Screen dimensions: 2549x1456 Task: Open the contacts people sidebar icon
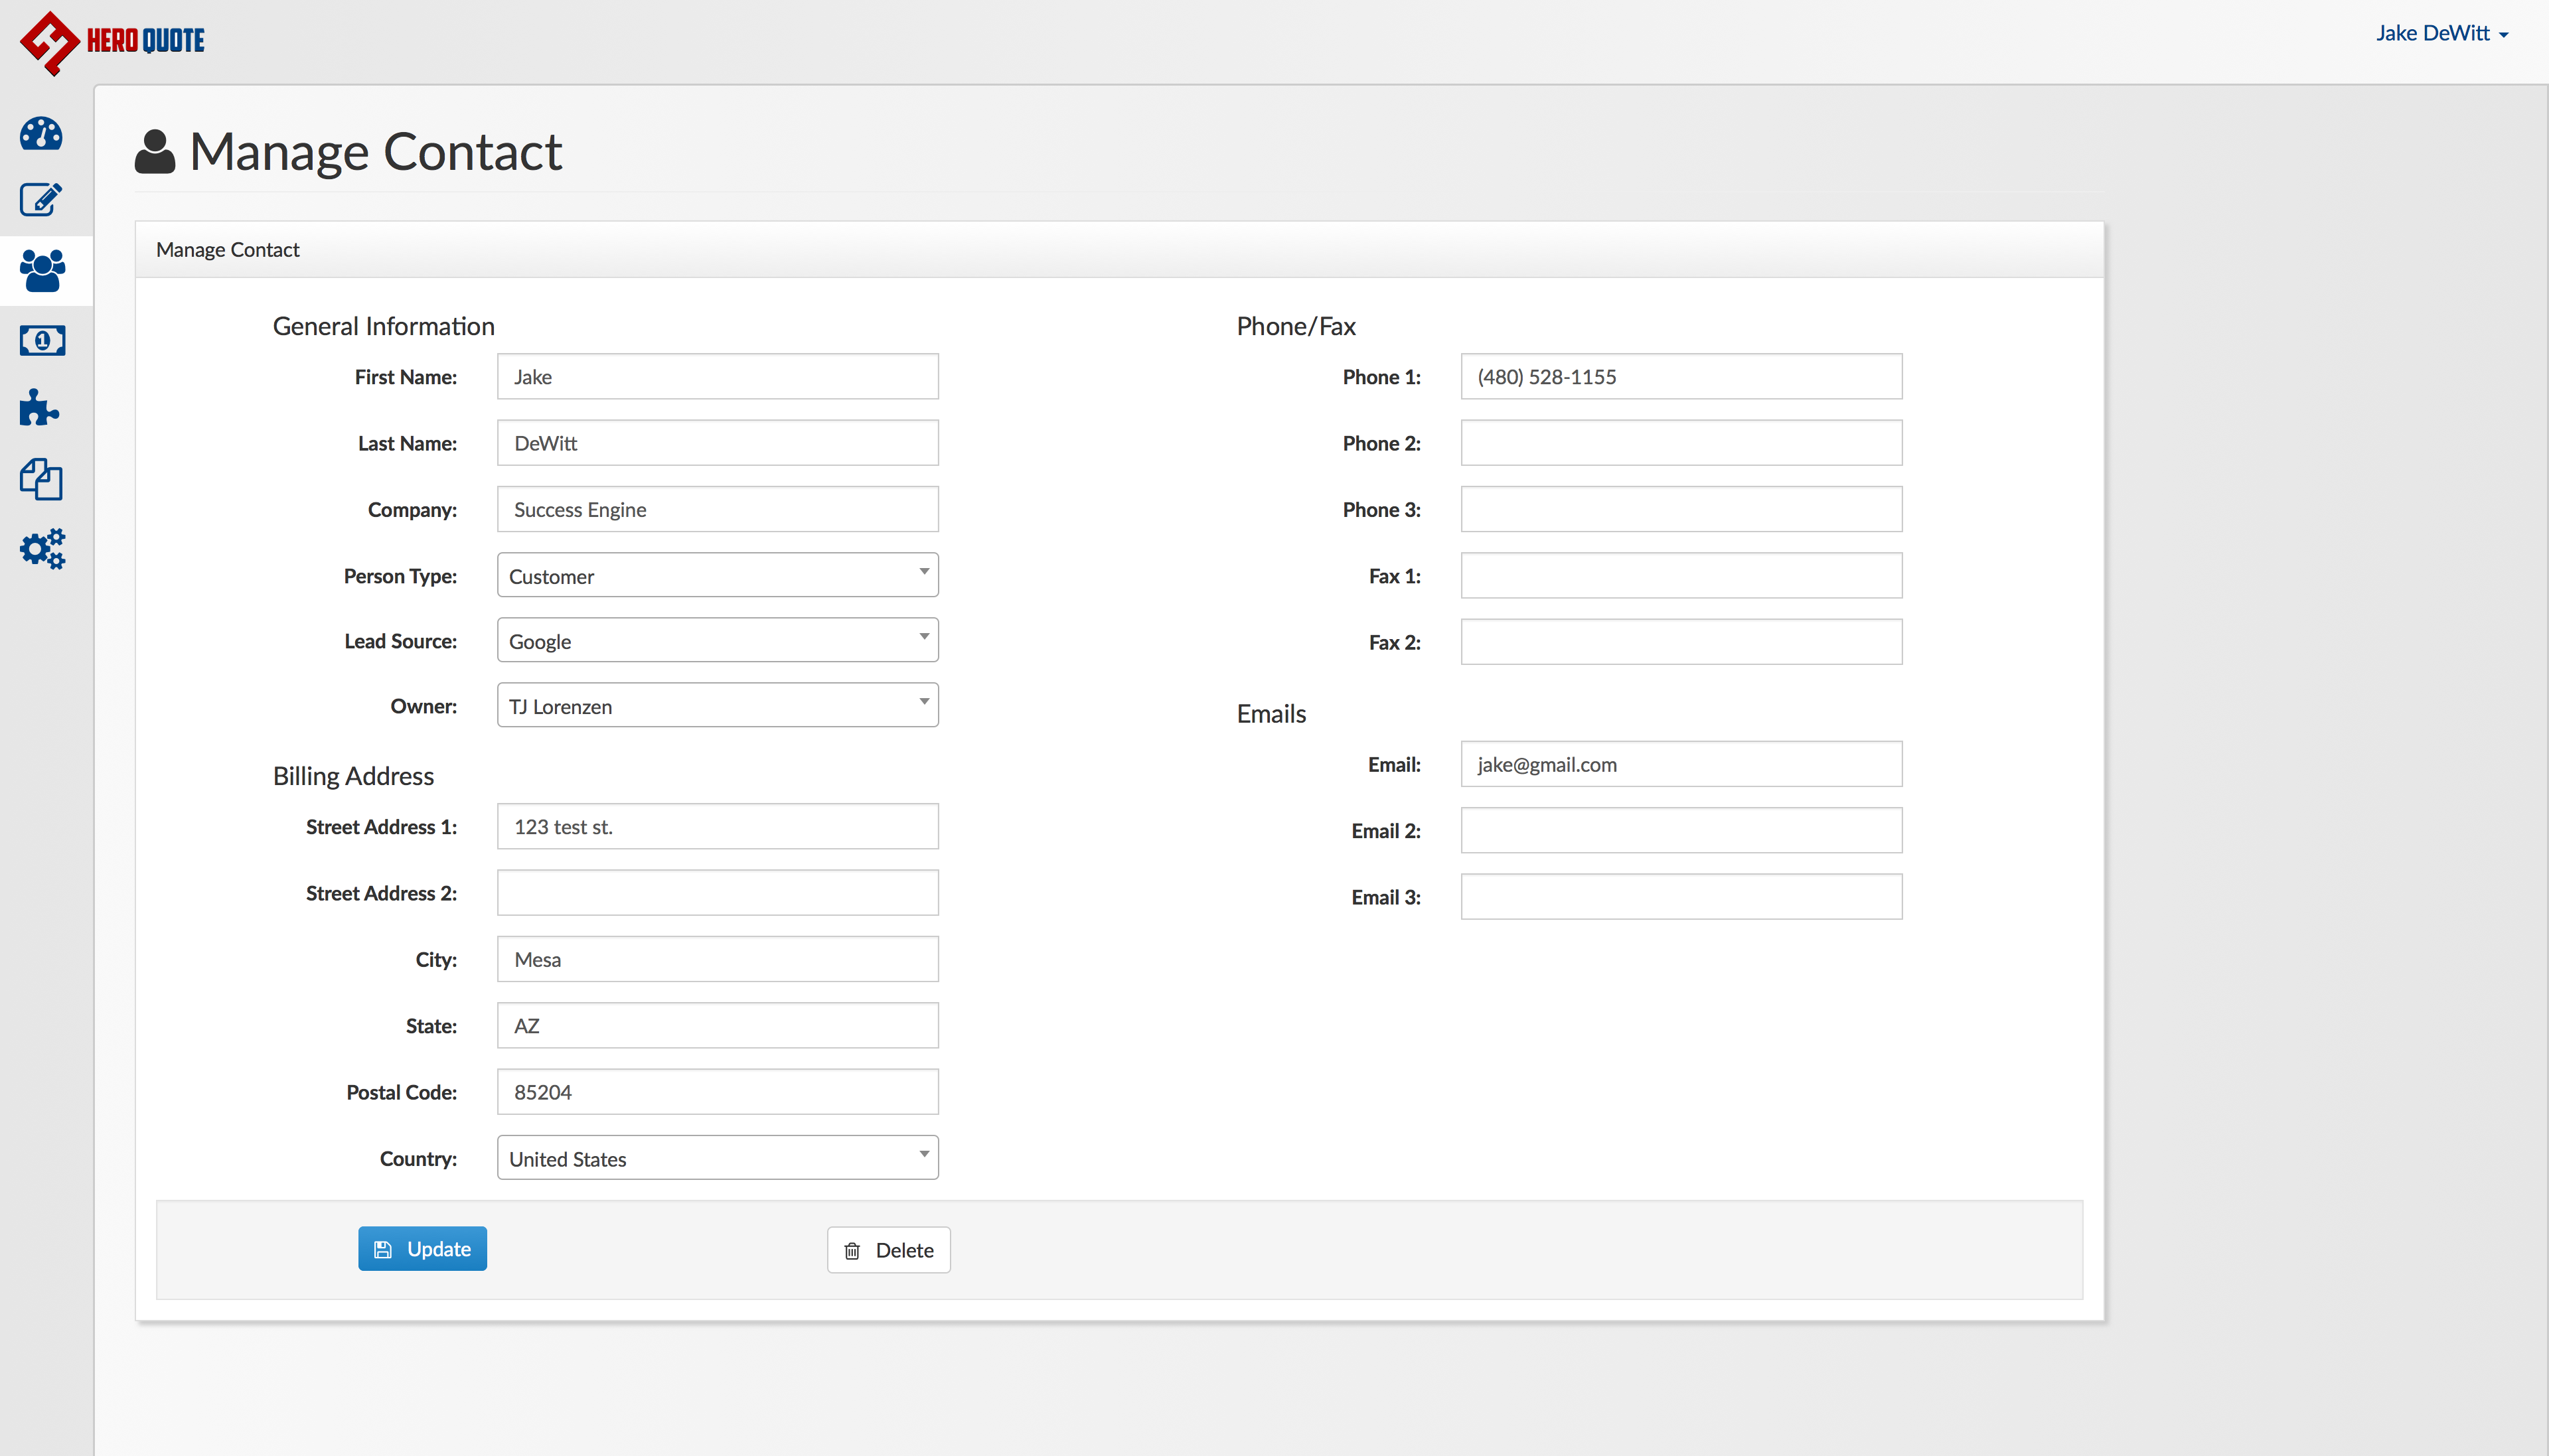pyautogui.click(x=42, y=270)
